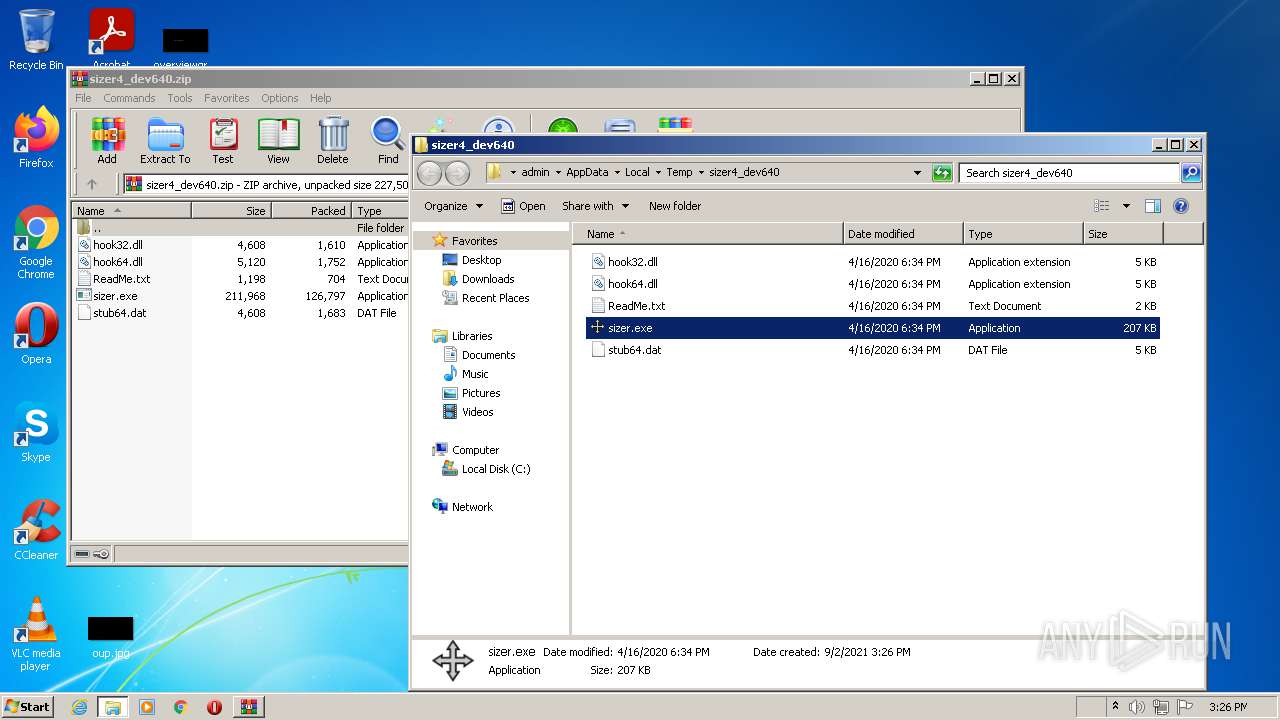Screen dimensions: 1280x720
Task: Open Internet Explorer from the taskbar
Action: tap(79, 707)
